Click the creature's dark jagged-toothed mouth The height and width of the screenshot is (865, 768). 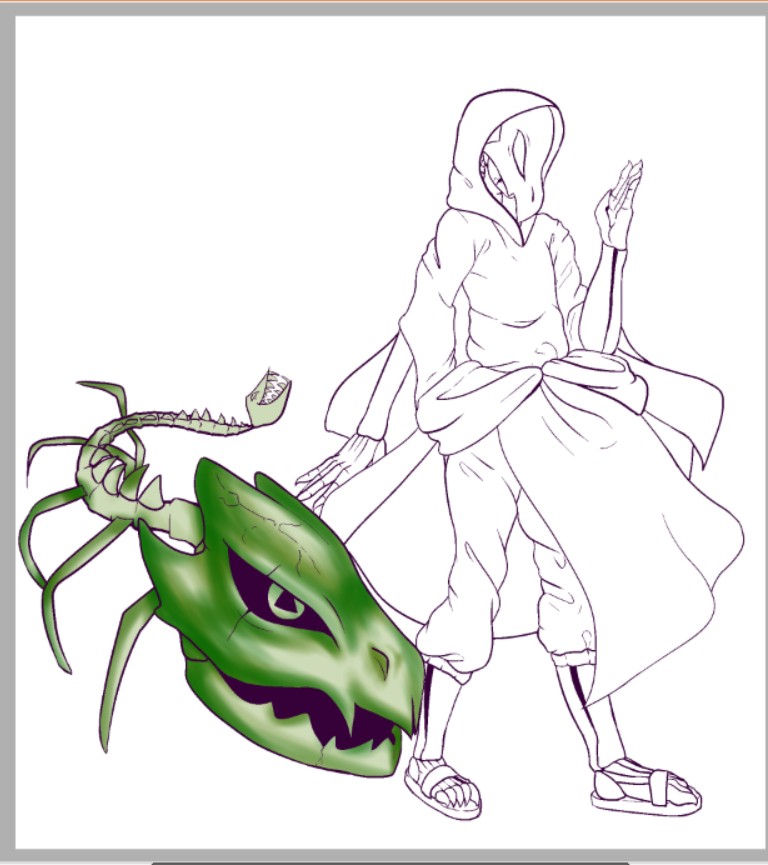[x=300, y=707]
